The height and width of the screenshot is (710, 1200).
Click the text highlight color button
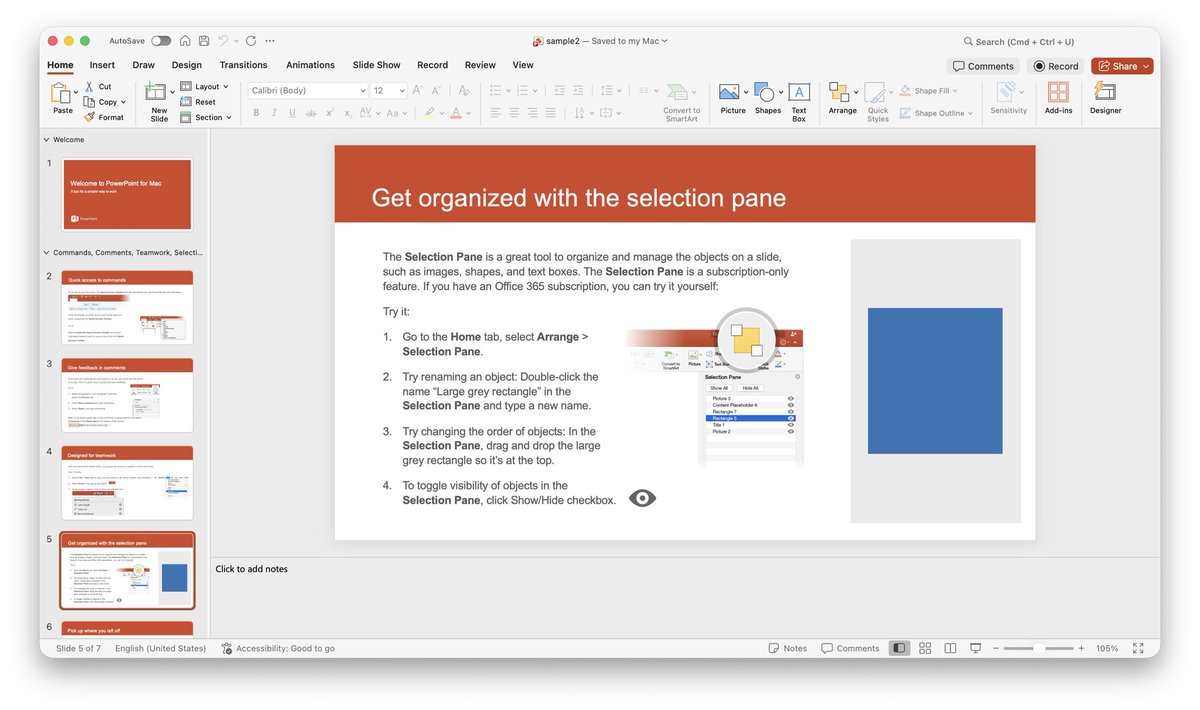430,113
